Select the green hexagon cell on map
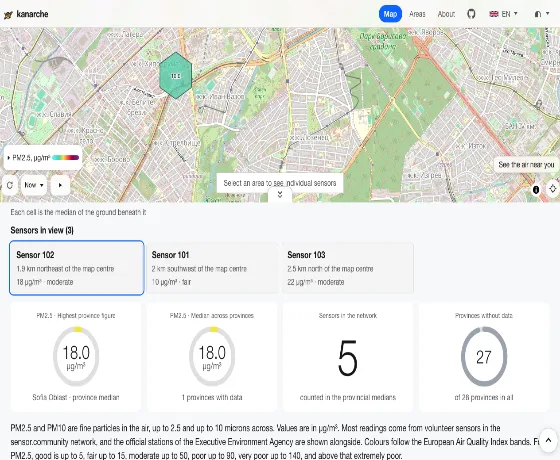Screen dimensions: 560x460 pos(175,75)
